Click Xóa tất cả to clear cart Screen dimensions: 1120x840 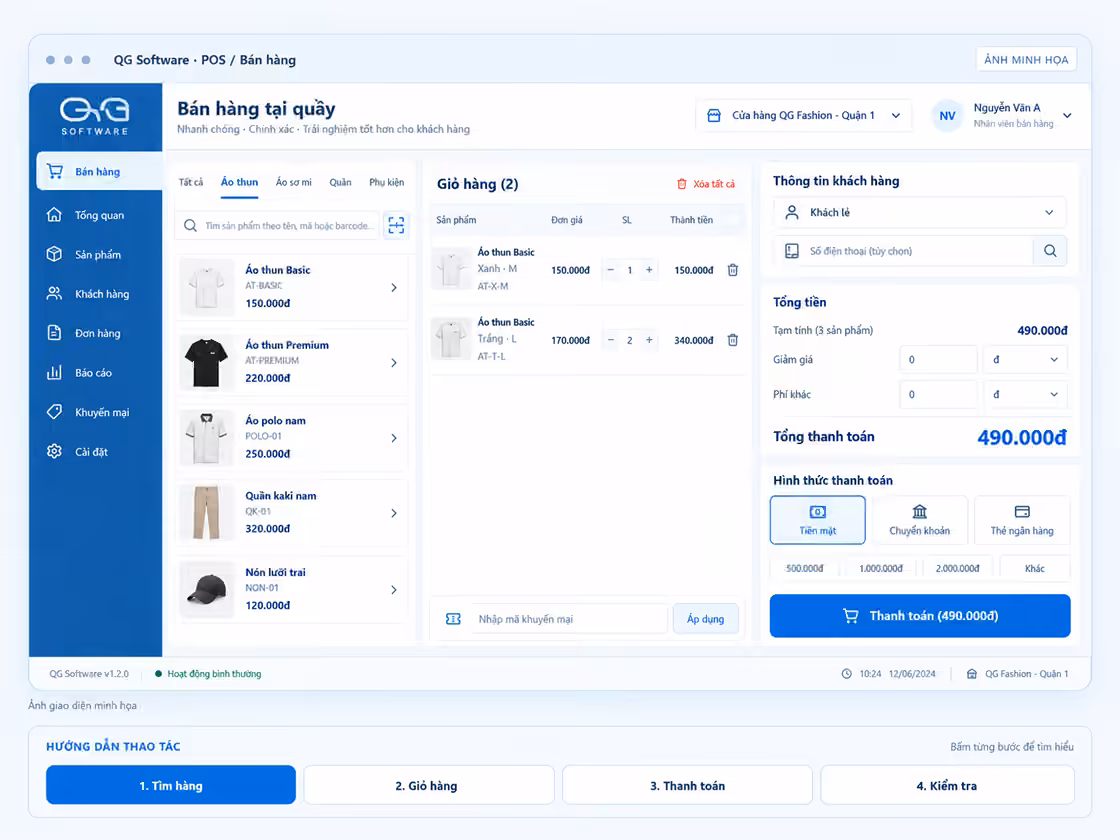pos(706,184)
